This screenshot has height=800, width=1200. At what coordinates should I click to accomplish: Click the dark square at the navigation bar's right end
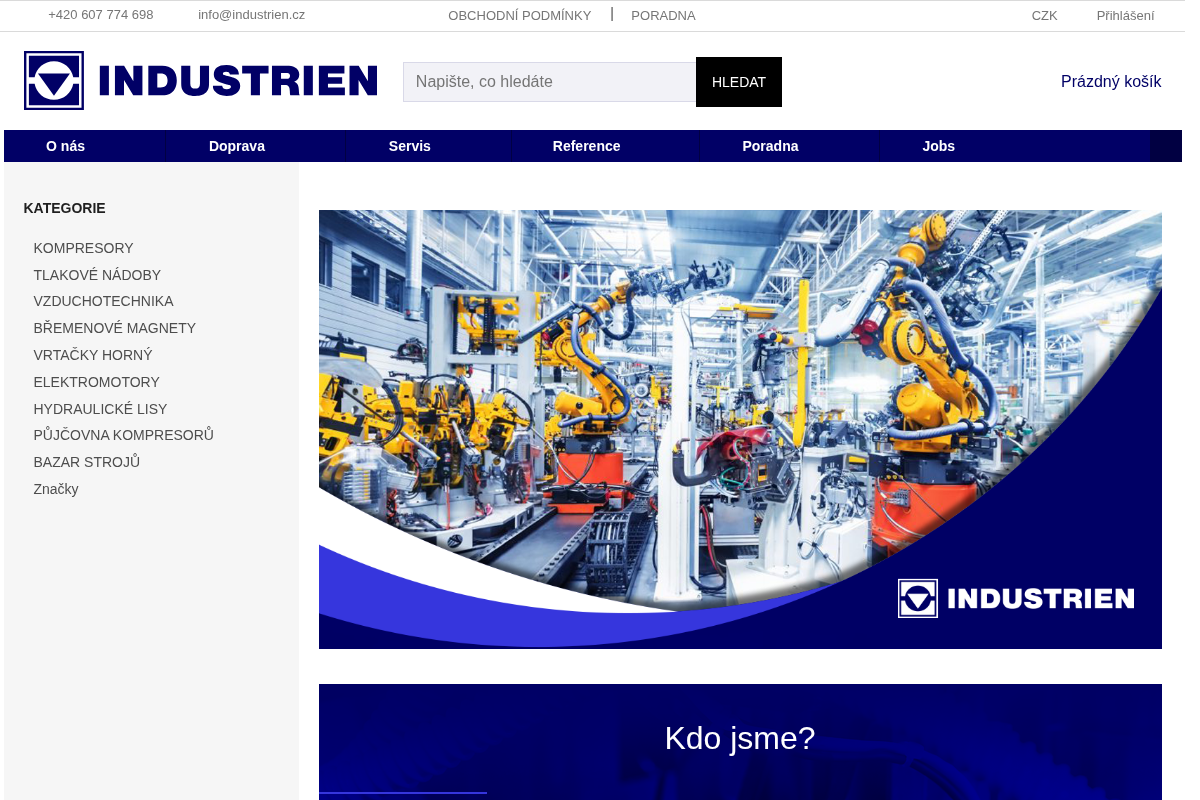[x=1165, y=146]
